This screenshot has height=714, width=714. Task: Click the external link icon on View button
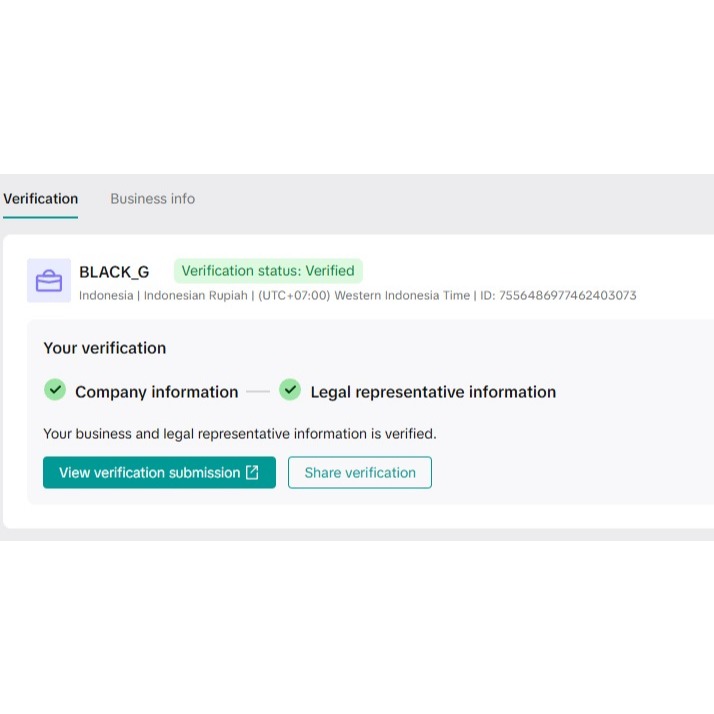click(x=252, y=473)
